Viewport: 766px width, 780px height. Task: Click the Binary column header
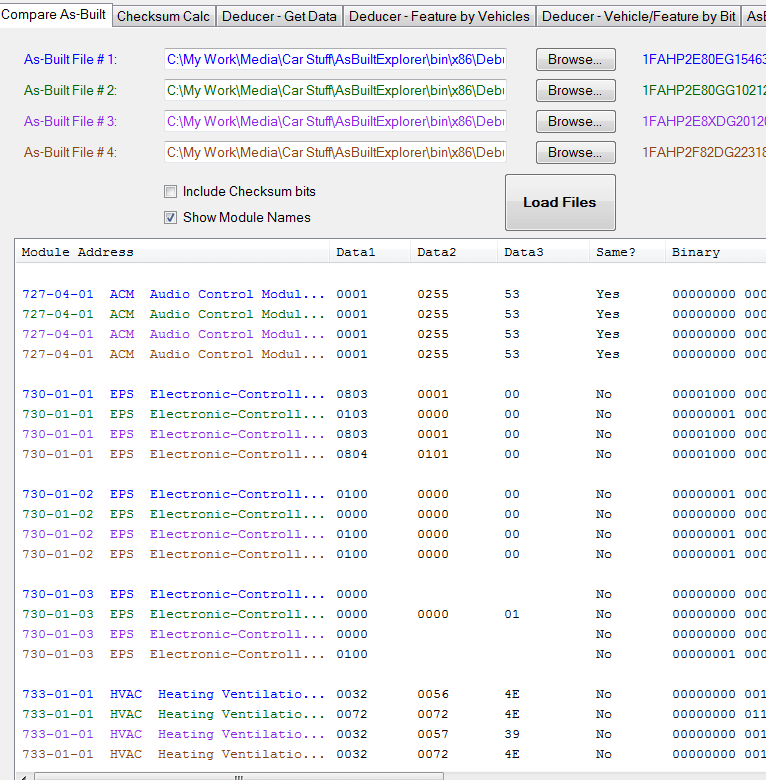pos(716,252)
